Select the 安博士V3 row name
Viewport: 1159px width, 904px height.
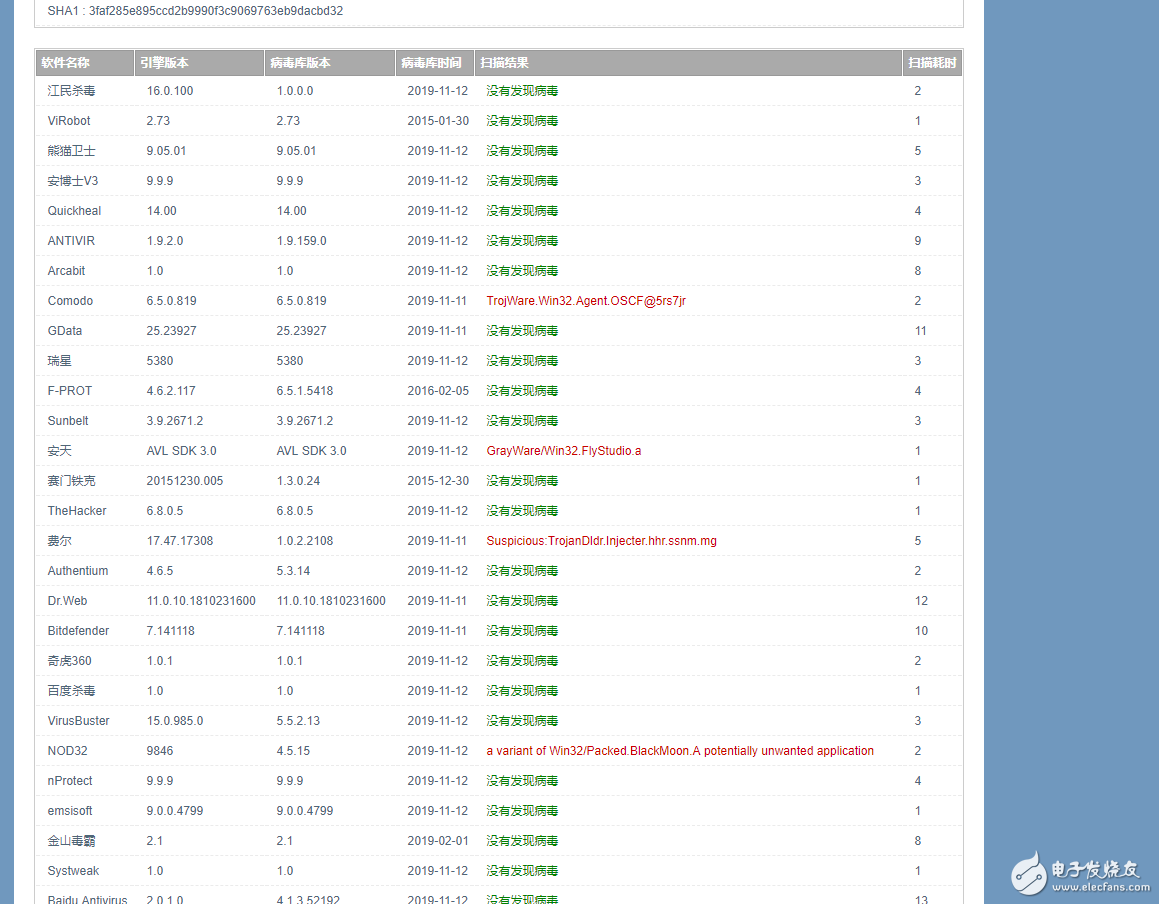click(72, 181)
